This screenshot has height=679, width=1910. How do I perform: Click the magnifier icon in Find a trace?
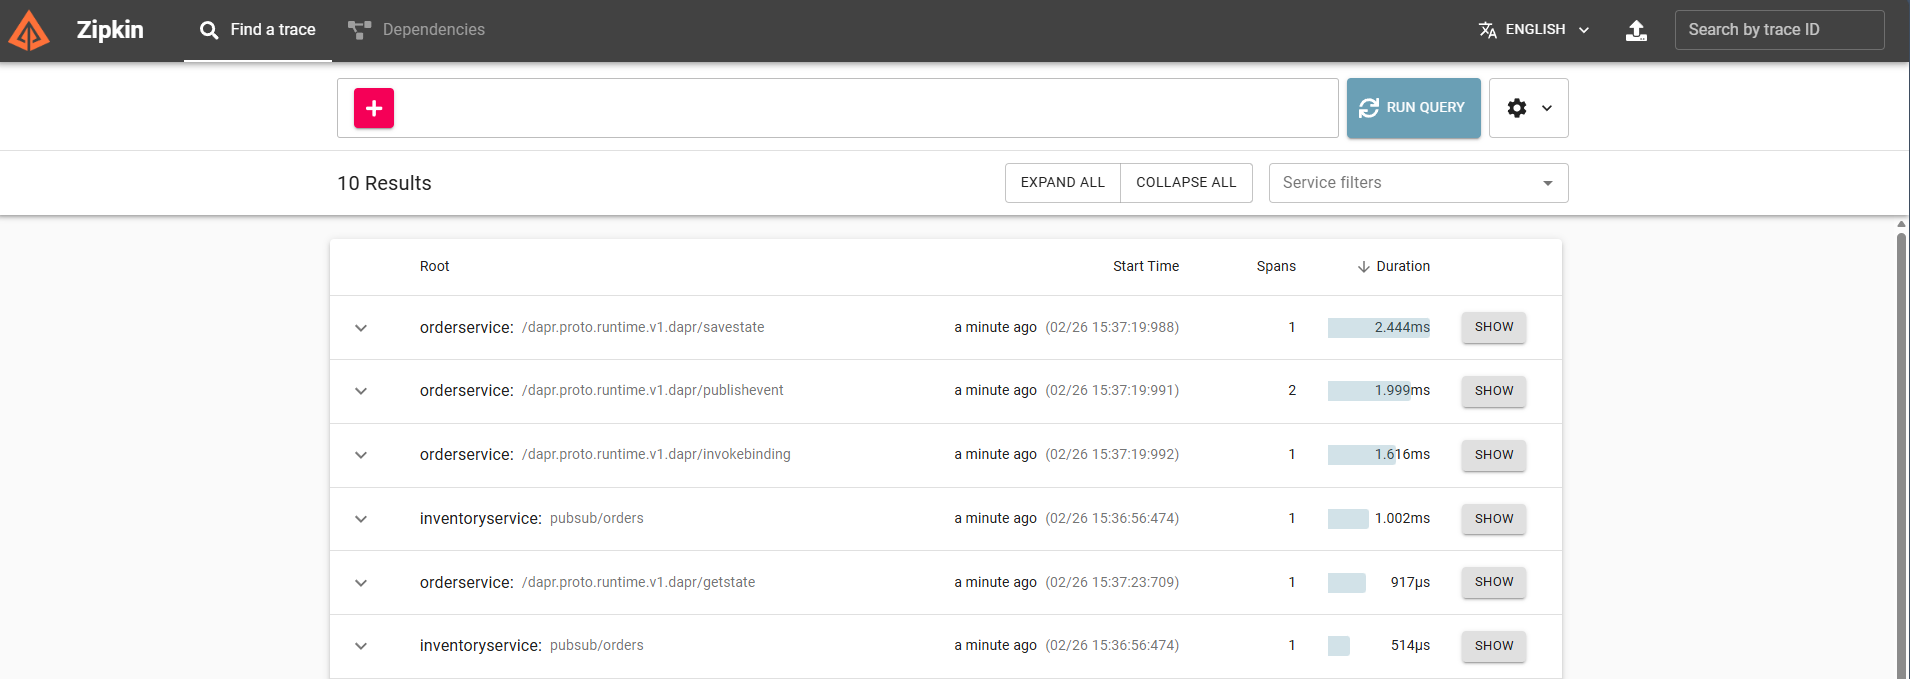[x=209, y=30]
